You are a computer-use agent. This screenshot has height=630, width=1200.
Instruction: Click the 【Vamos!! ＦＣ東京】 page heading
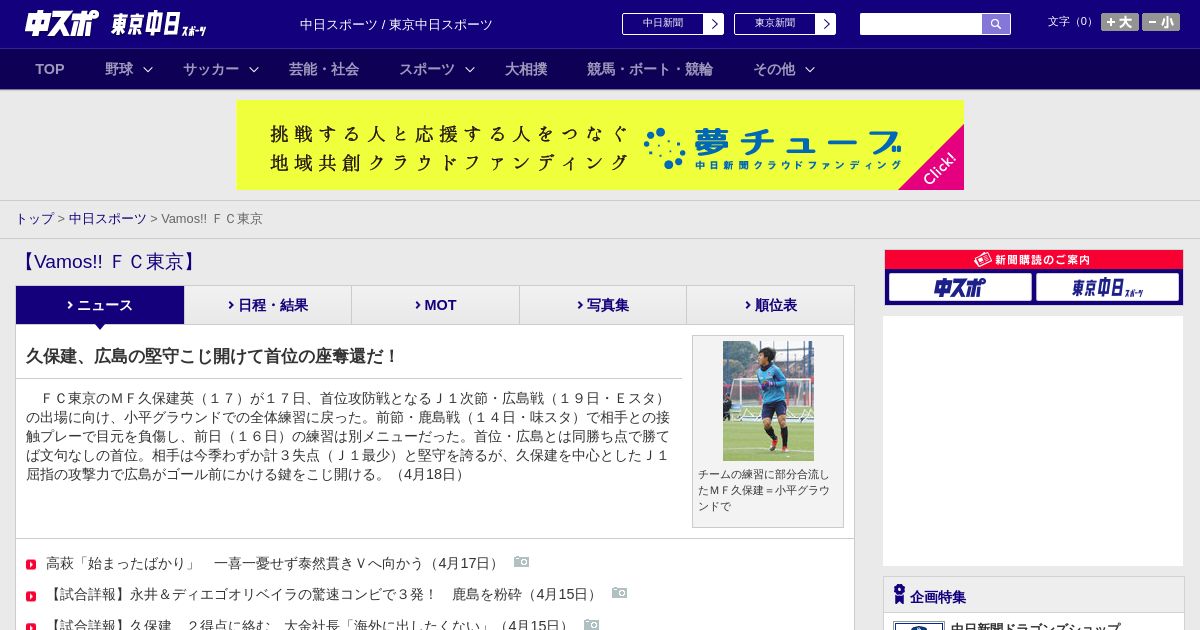(x=108, y=262)
